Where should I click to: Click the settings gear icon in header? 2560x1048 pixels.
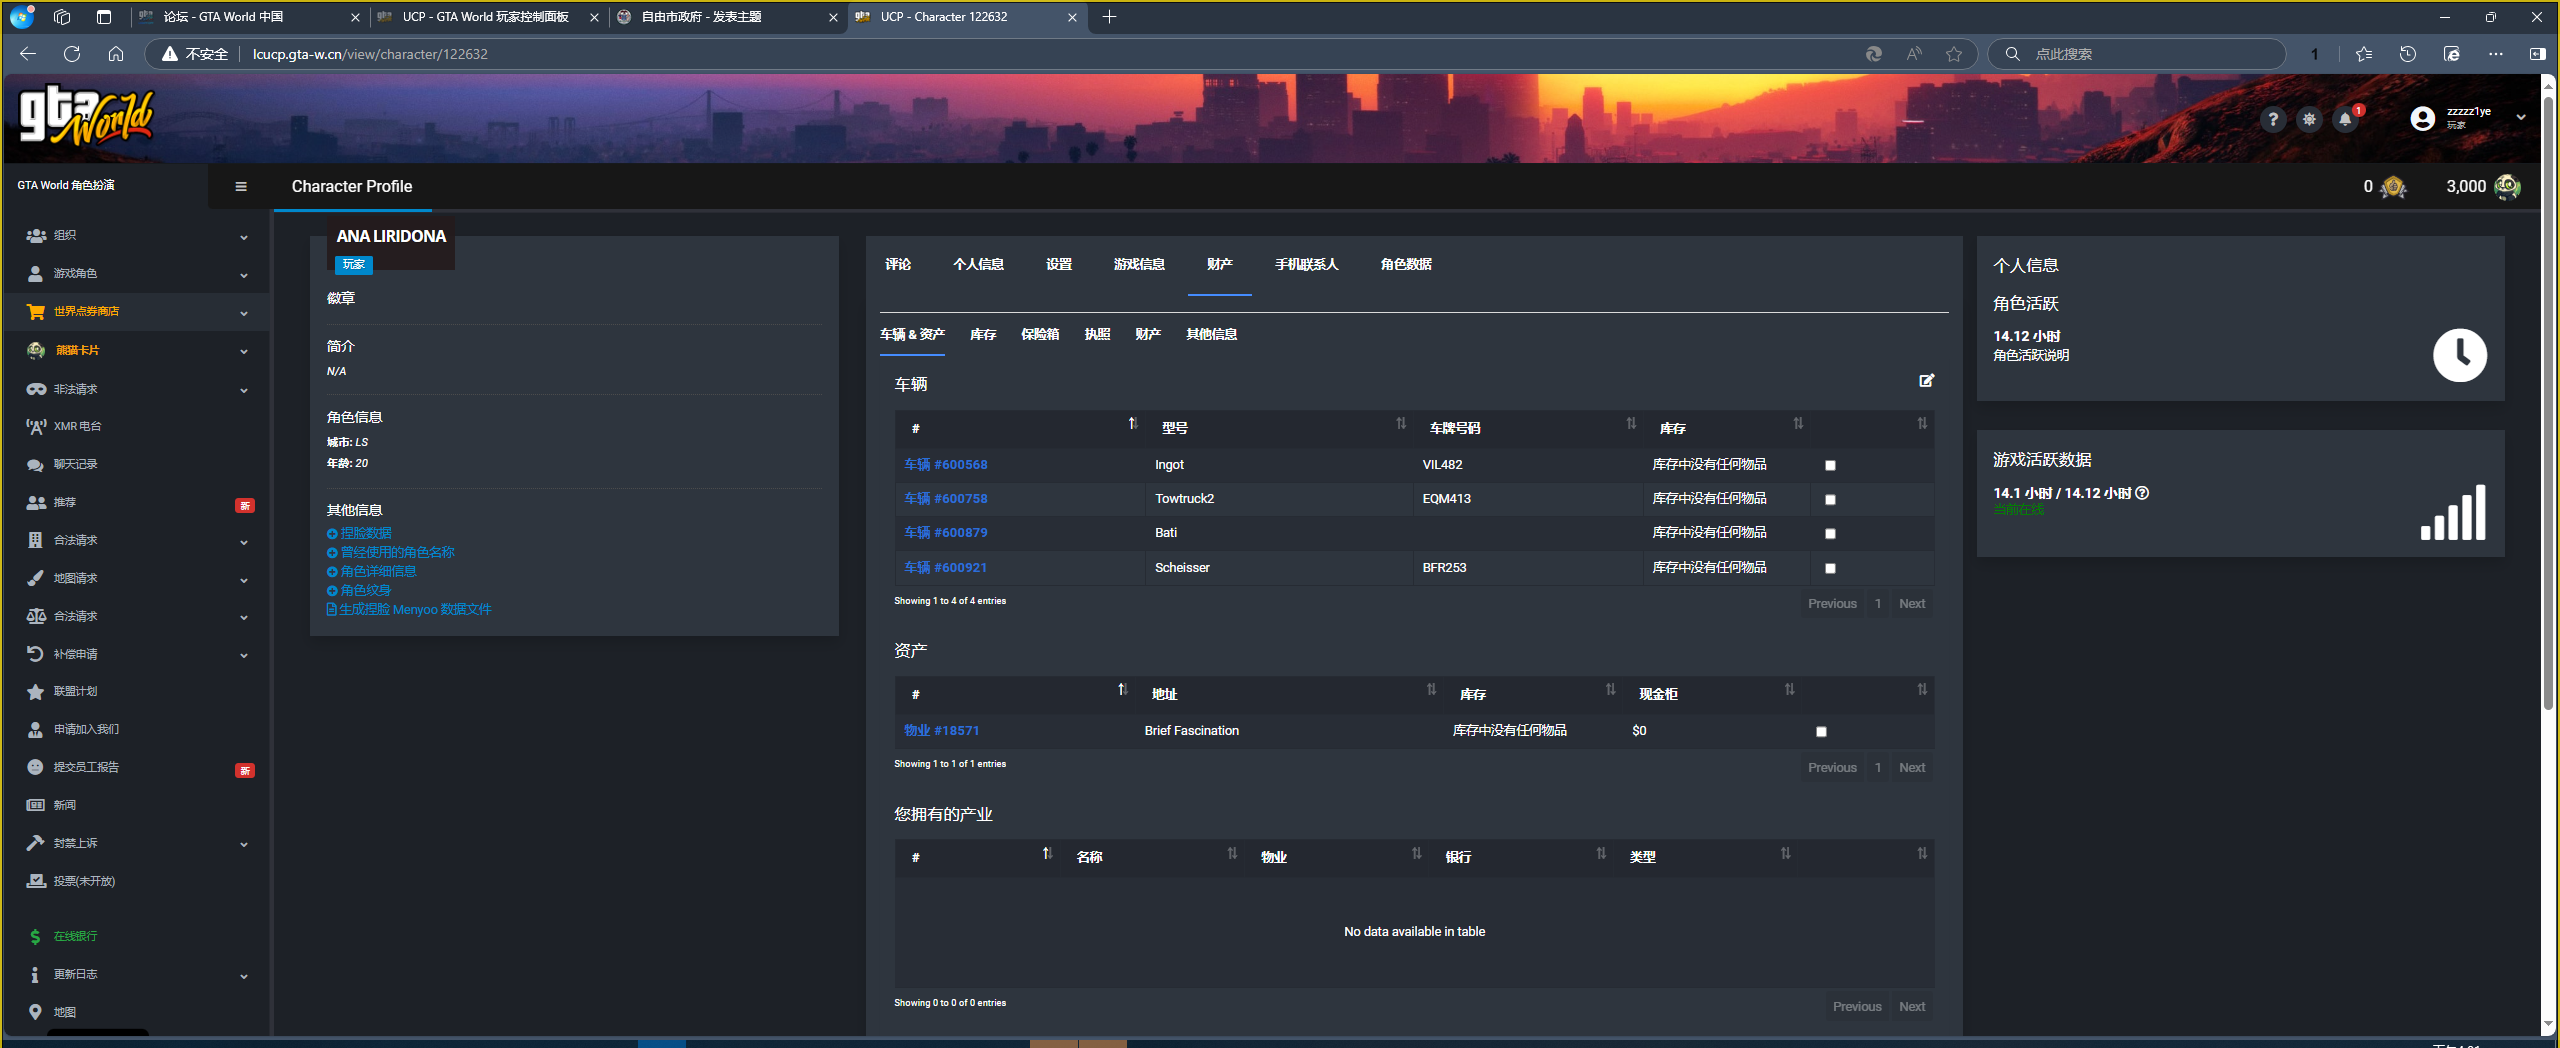[x=2309, y=120]
